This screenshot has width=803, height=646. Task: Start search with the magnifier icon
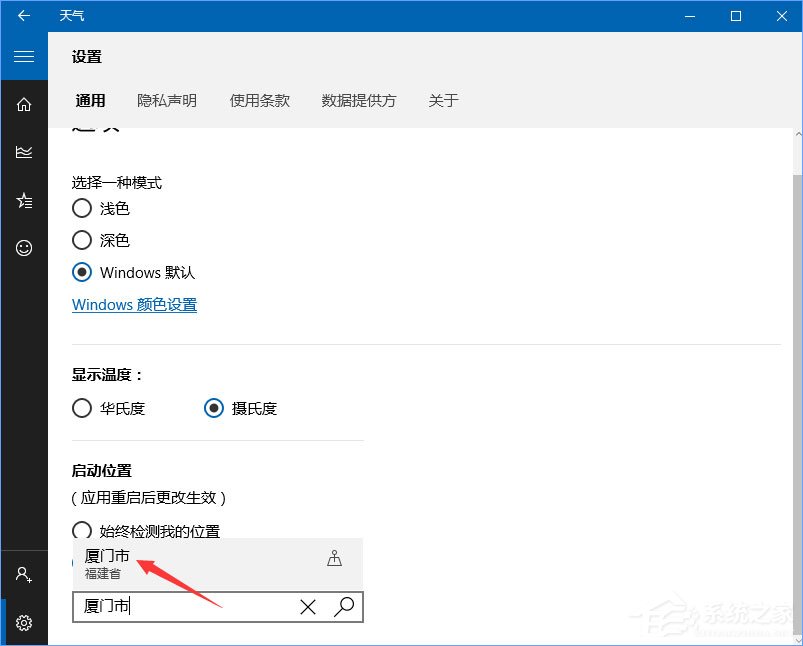(x=344, y=607)
